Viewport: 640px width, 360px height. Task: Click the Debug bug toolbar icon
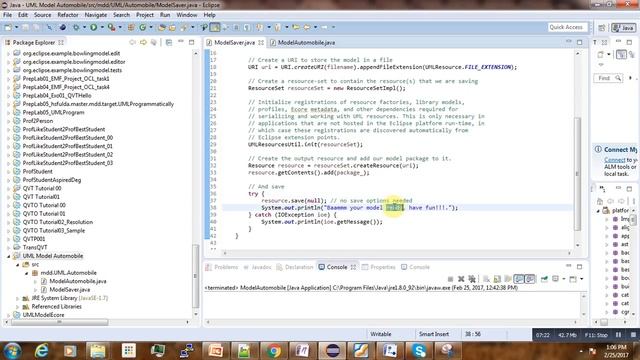coord(76,27)
